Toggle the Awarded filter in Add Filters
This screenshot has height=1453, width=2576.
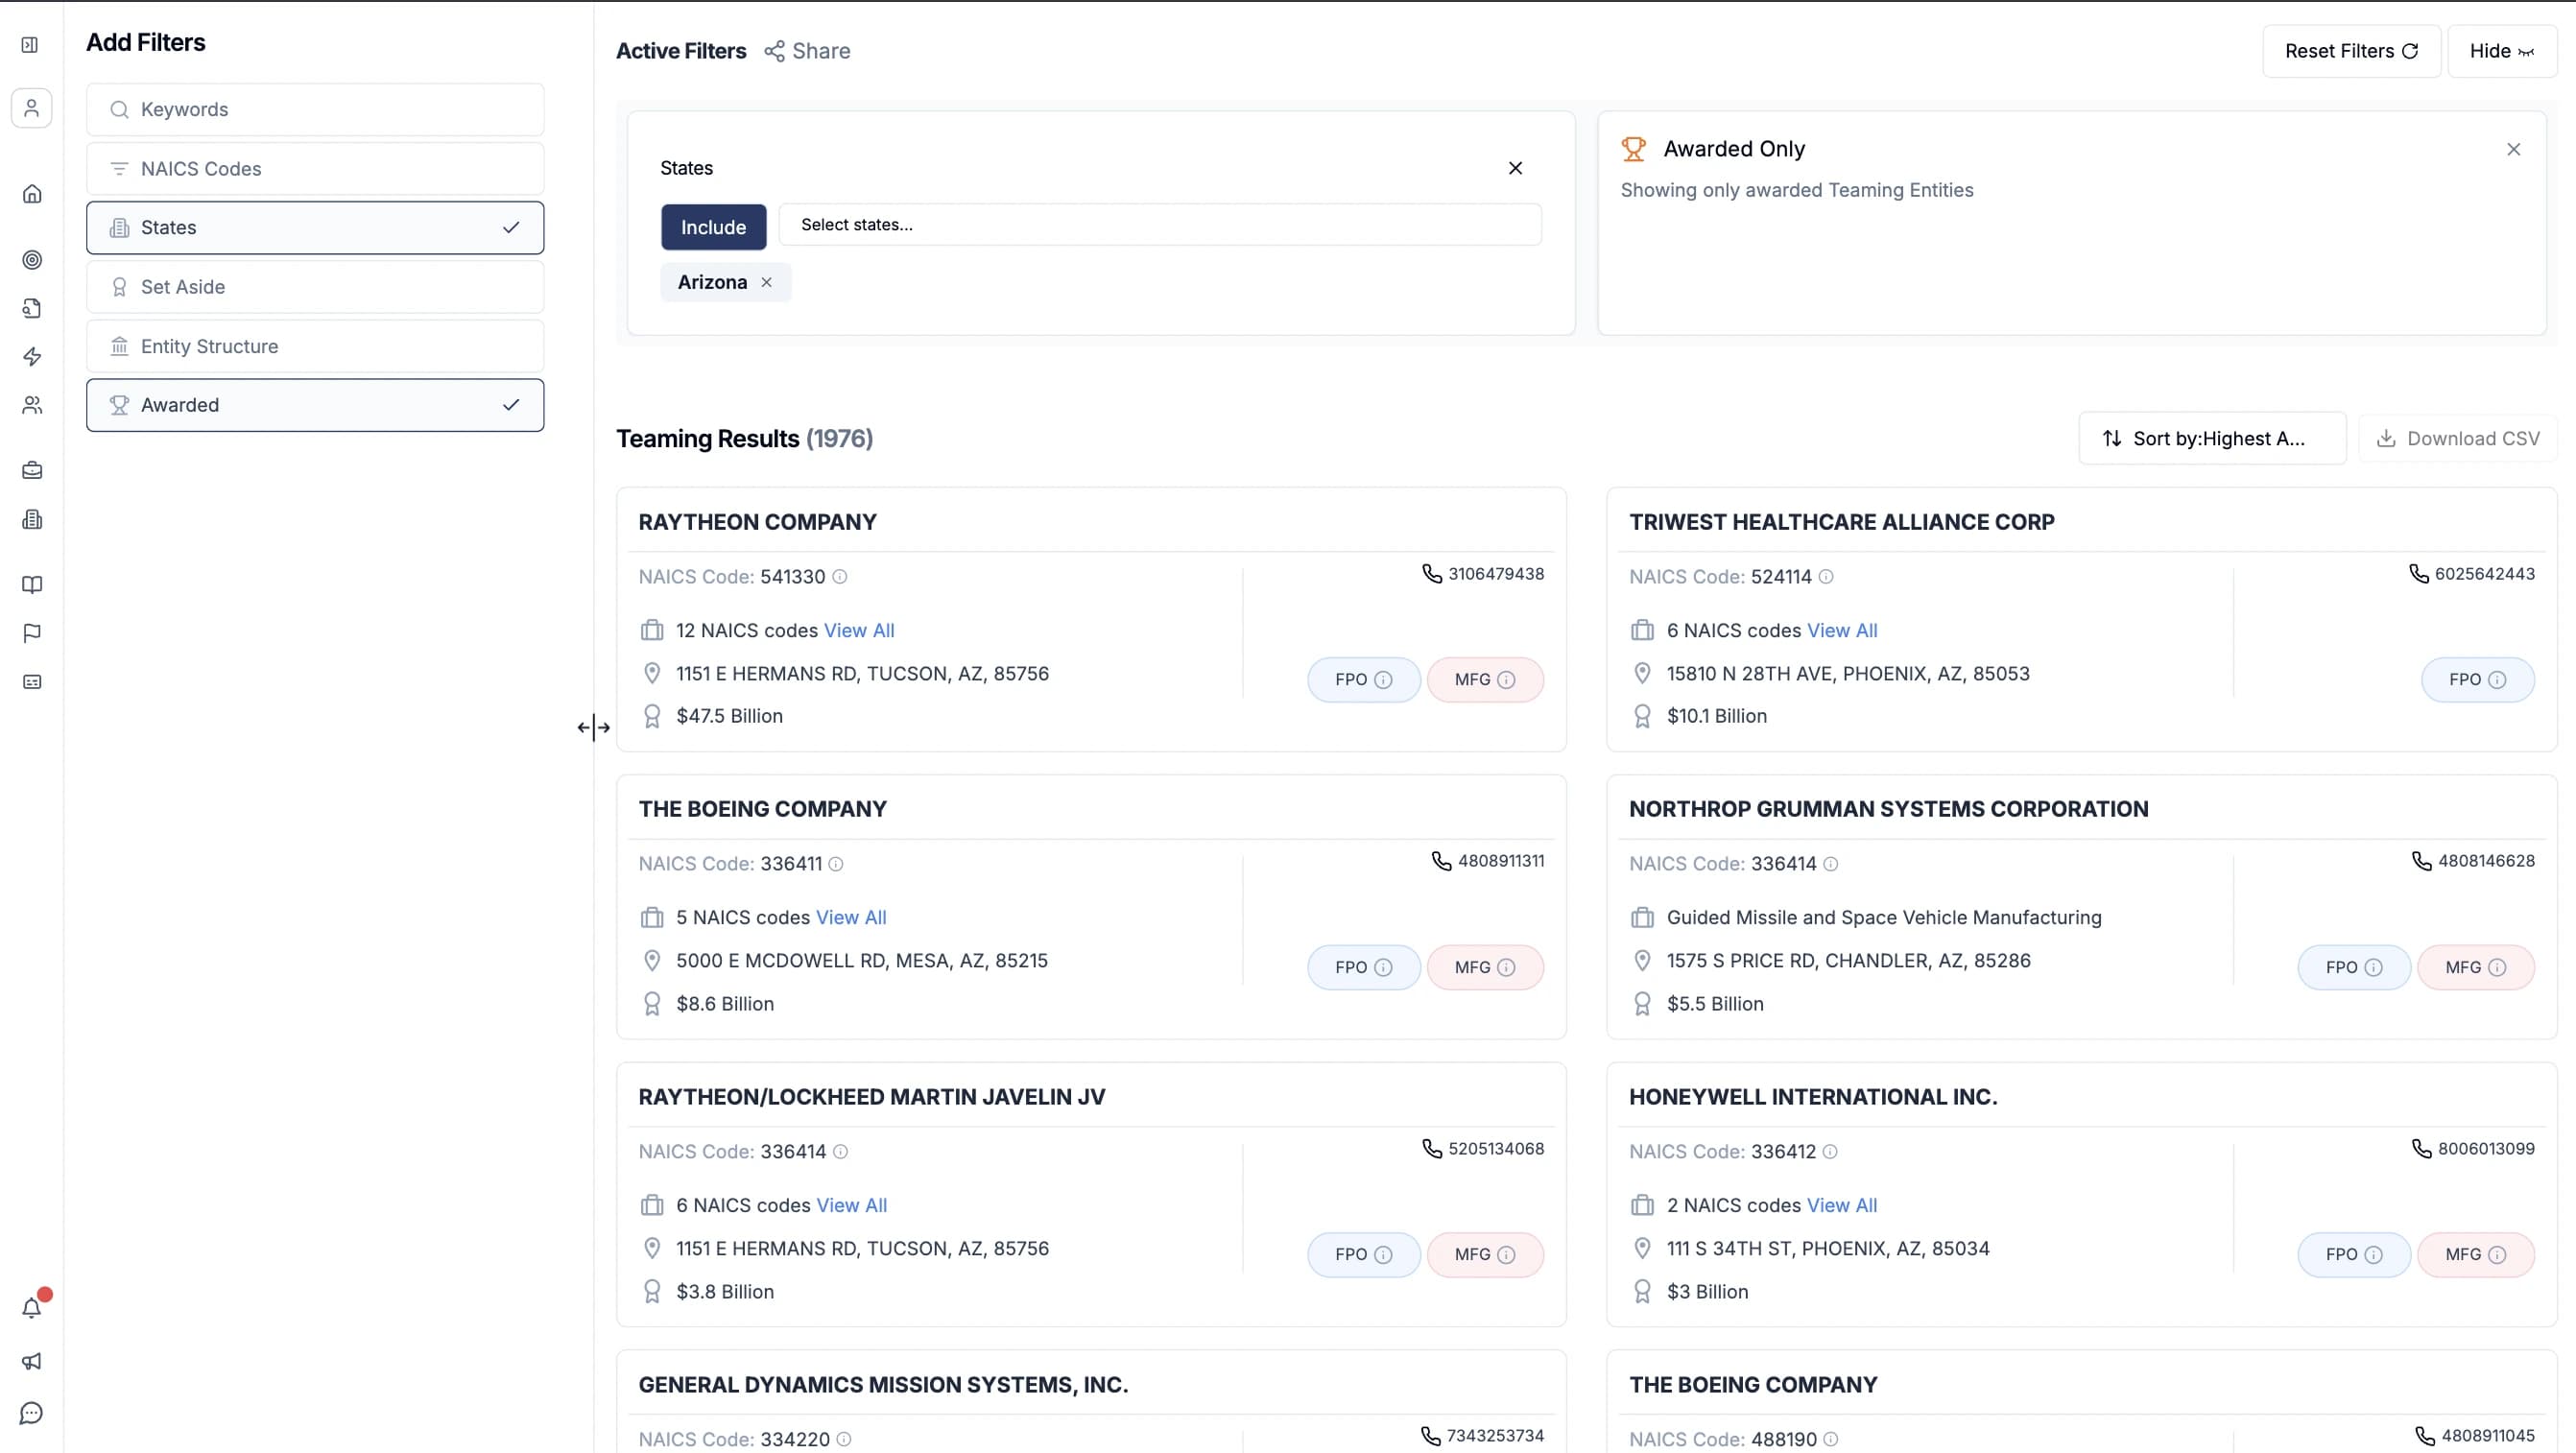tap(315, 405)
